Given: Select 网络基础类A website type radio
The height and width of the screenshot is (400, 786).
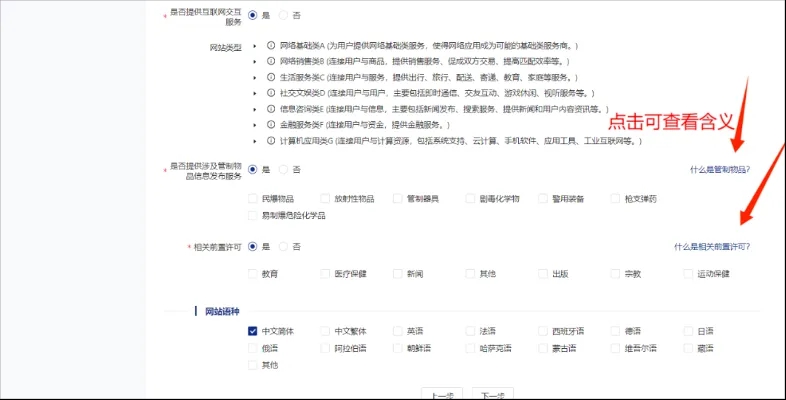Looking at the screenshot, I should point(271,46).
